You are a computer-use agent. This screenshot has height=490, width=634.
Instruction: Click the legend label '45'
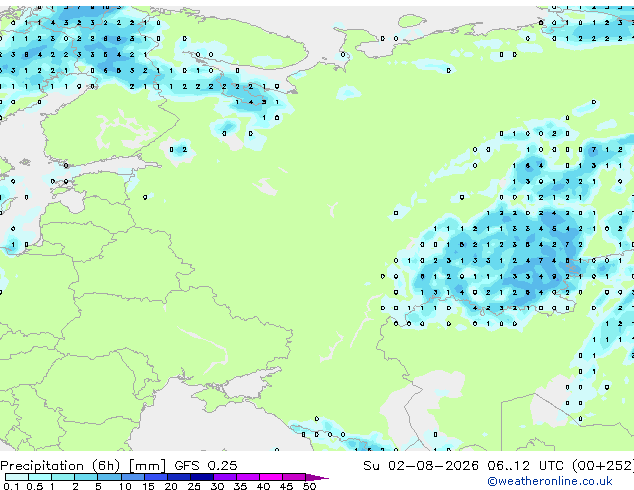[x=286, y=486]
